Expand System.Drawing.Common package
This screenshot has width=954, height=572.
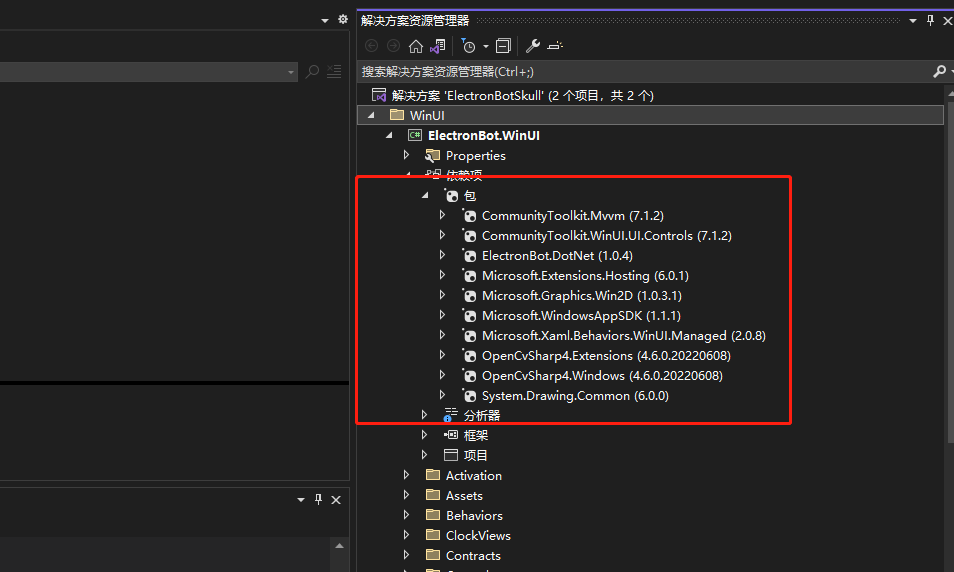pyautogui.click(x=442, y=395)
